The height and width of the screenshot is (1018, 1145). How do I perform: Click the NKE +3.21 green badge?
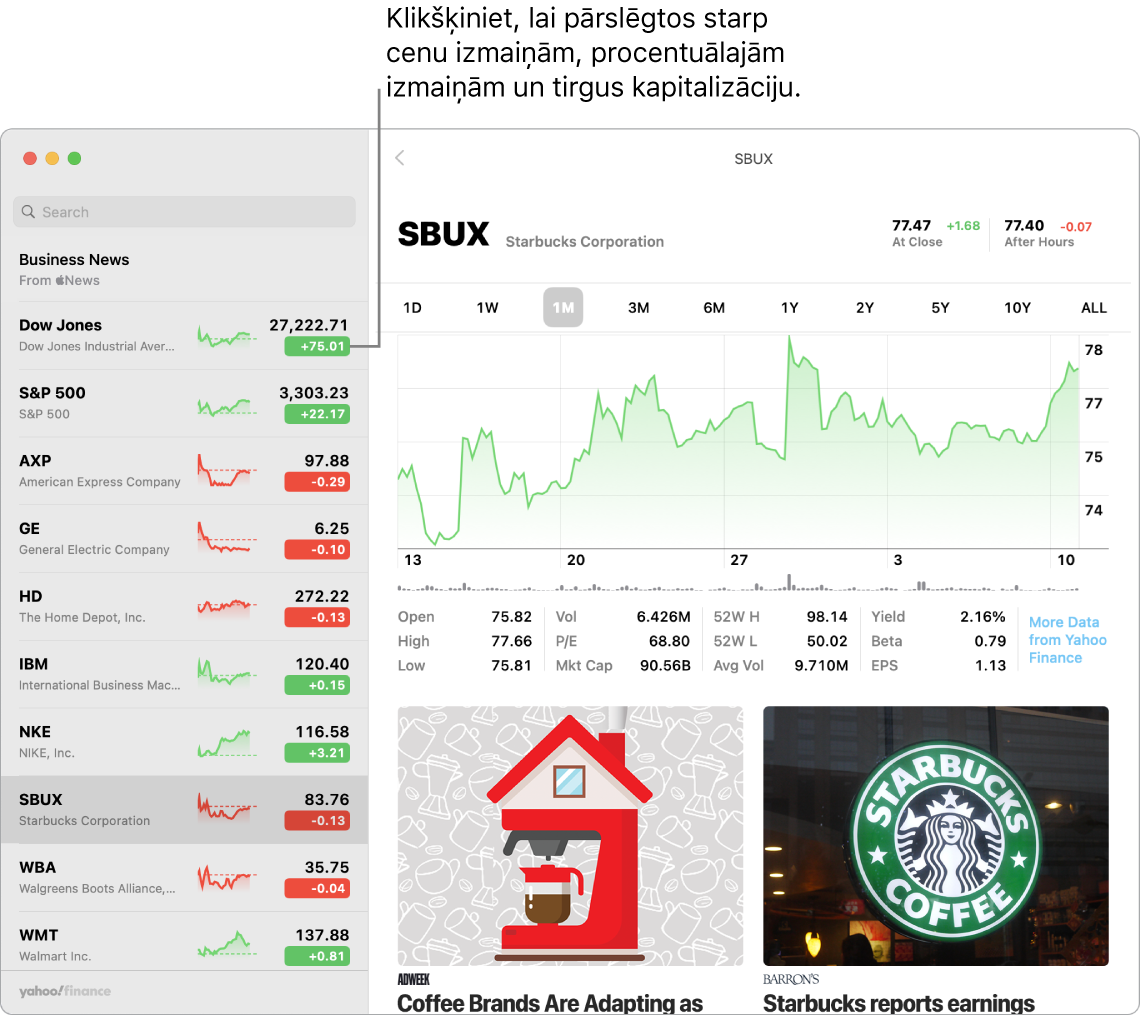317,753
